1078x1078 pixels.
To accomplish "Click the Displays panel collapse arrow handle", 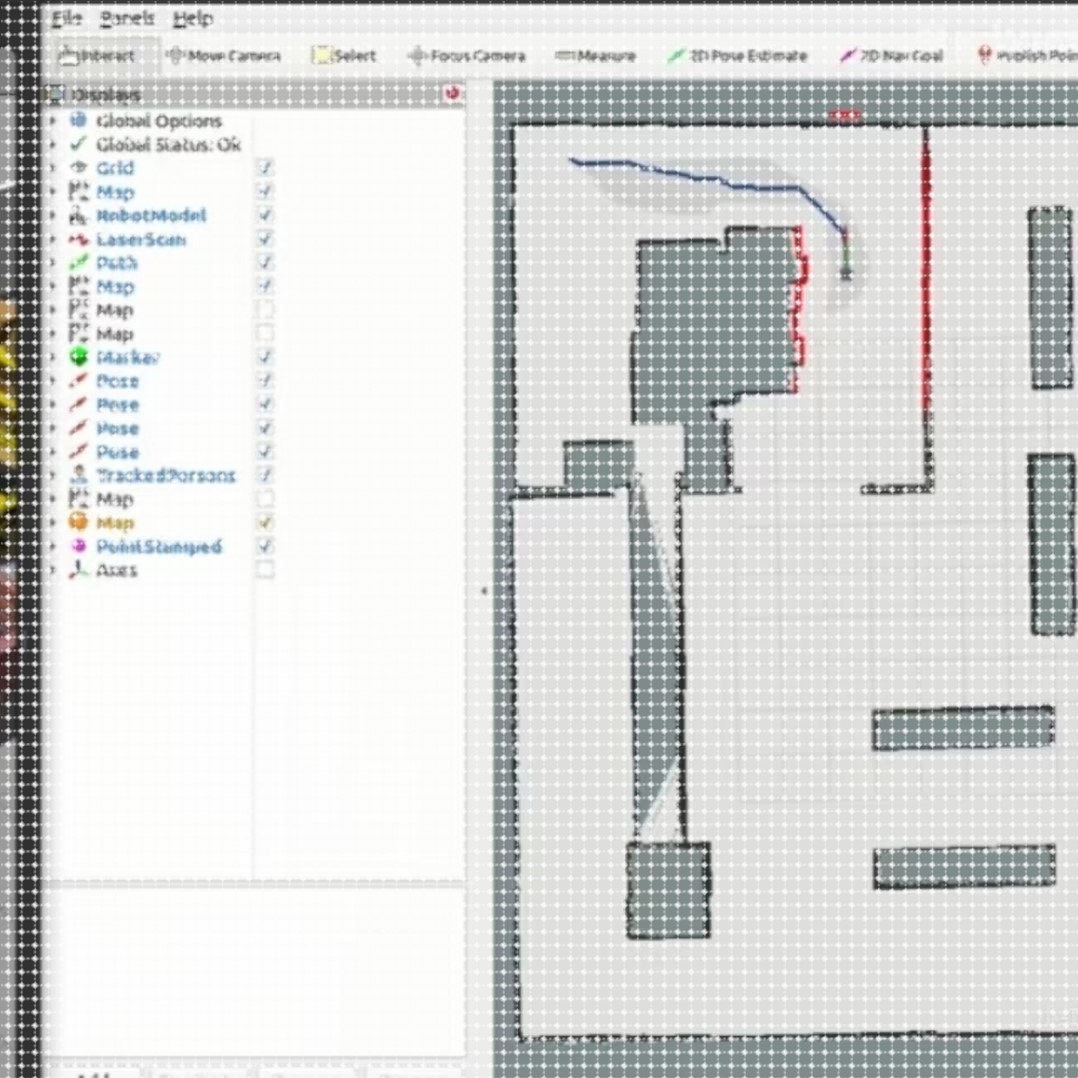I will pyautogui.click(x=484, y=591).
